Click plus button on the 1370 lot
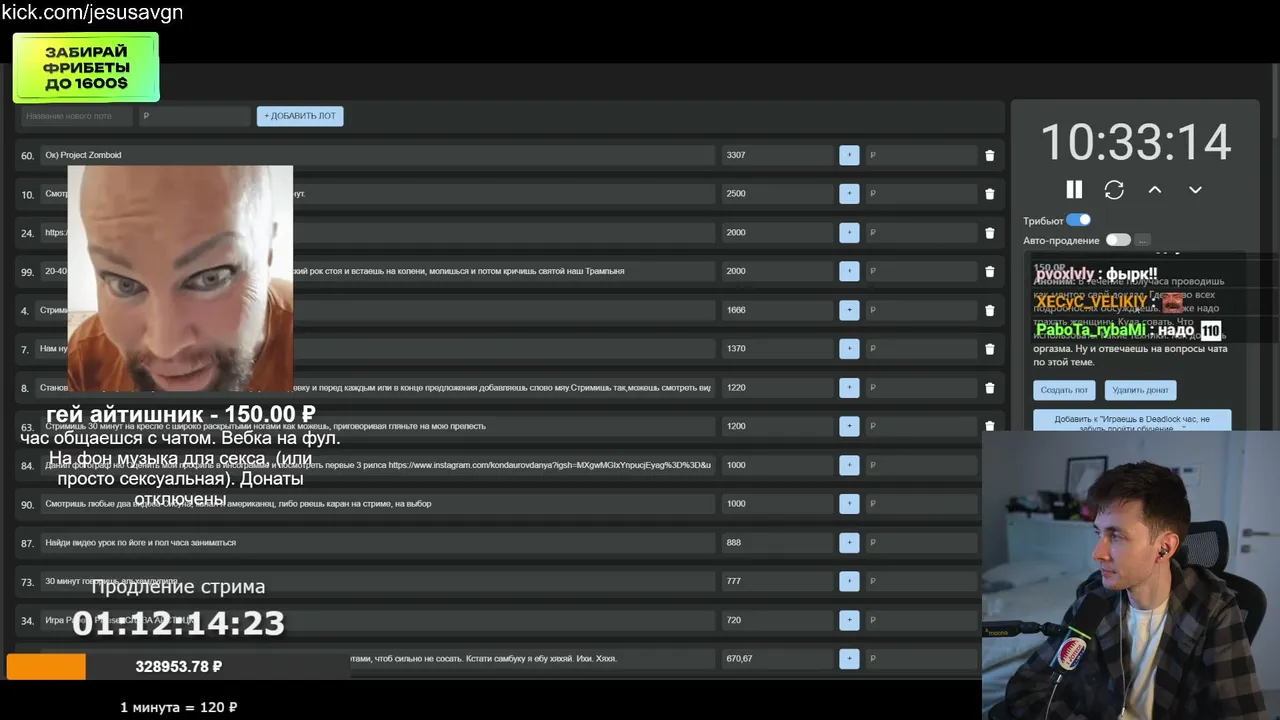 point(849,349)
